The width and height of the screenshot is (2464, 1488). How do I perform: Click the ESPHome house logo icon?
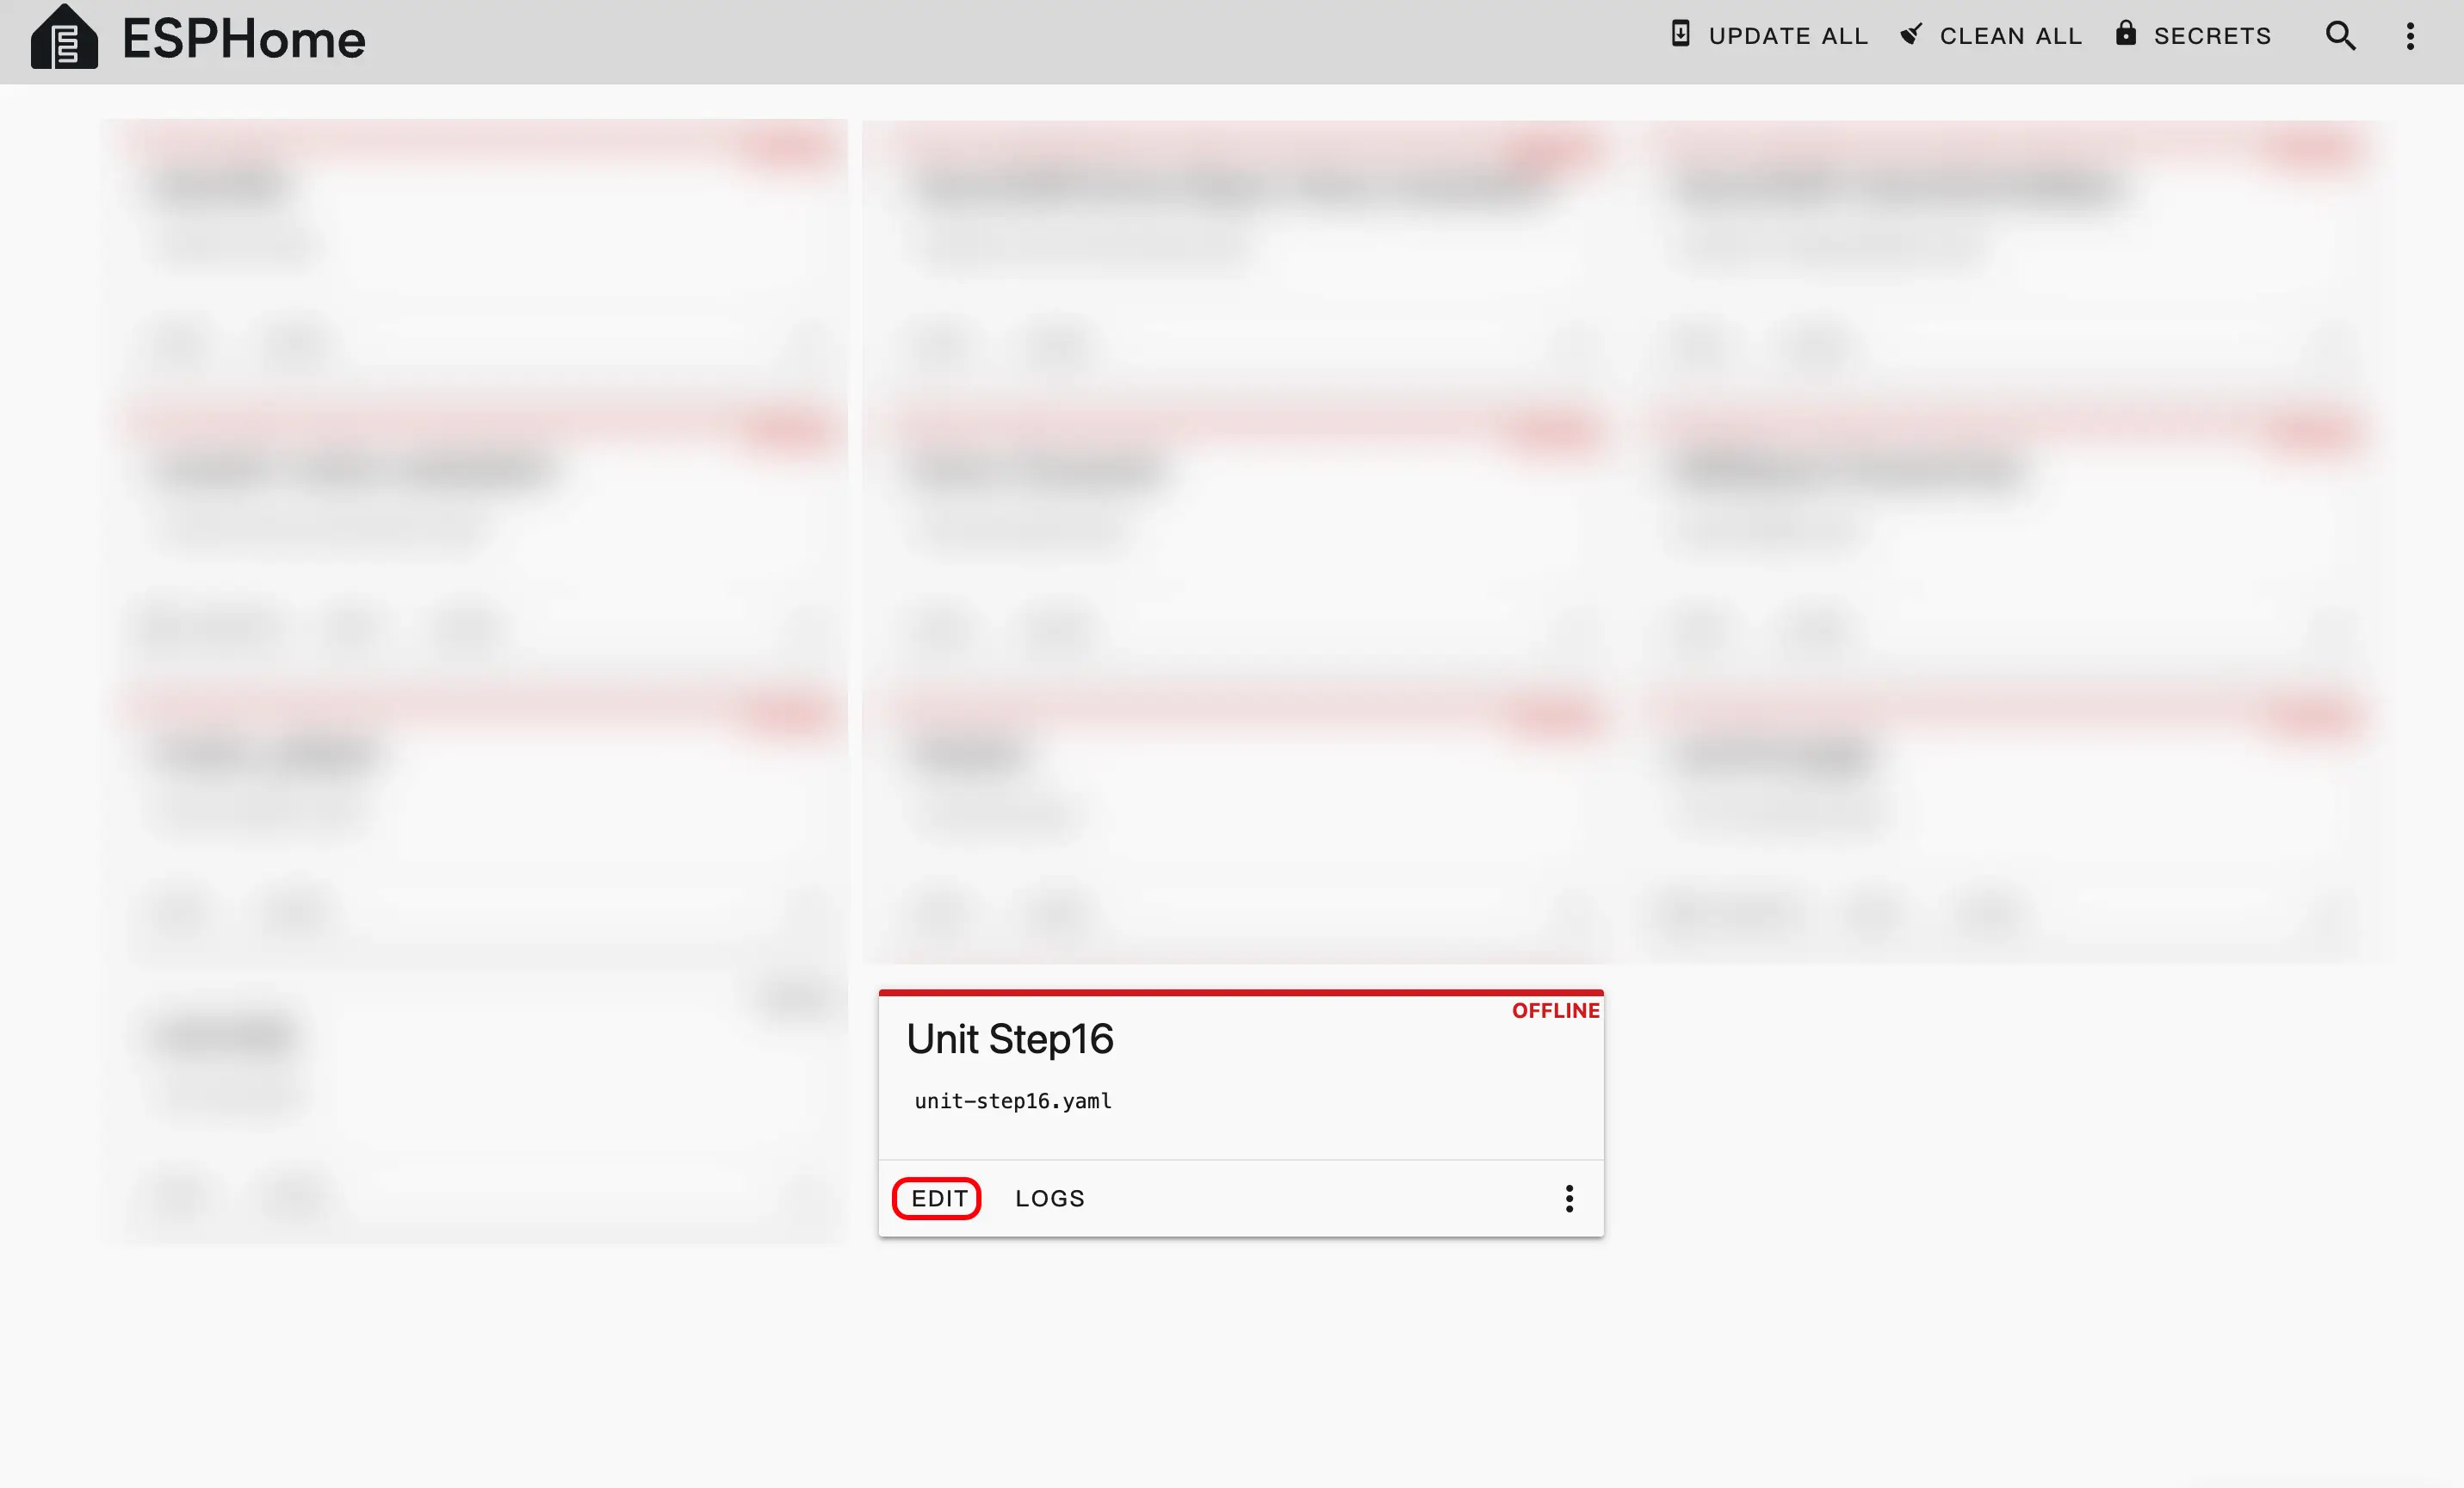click(x=64, y=38)
